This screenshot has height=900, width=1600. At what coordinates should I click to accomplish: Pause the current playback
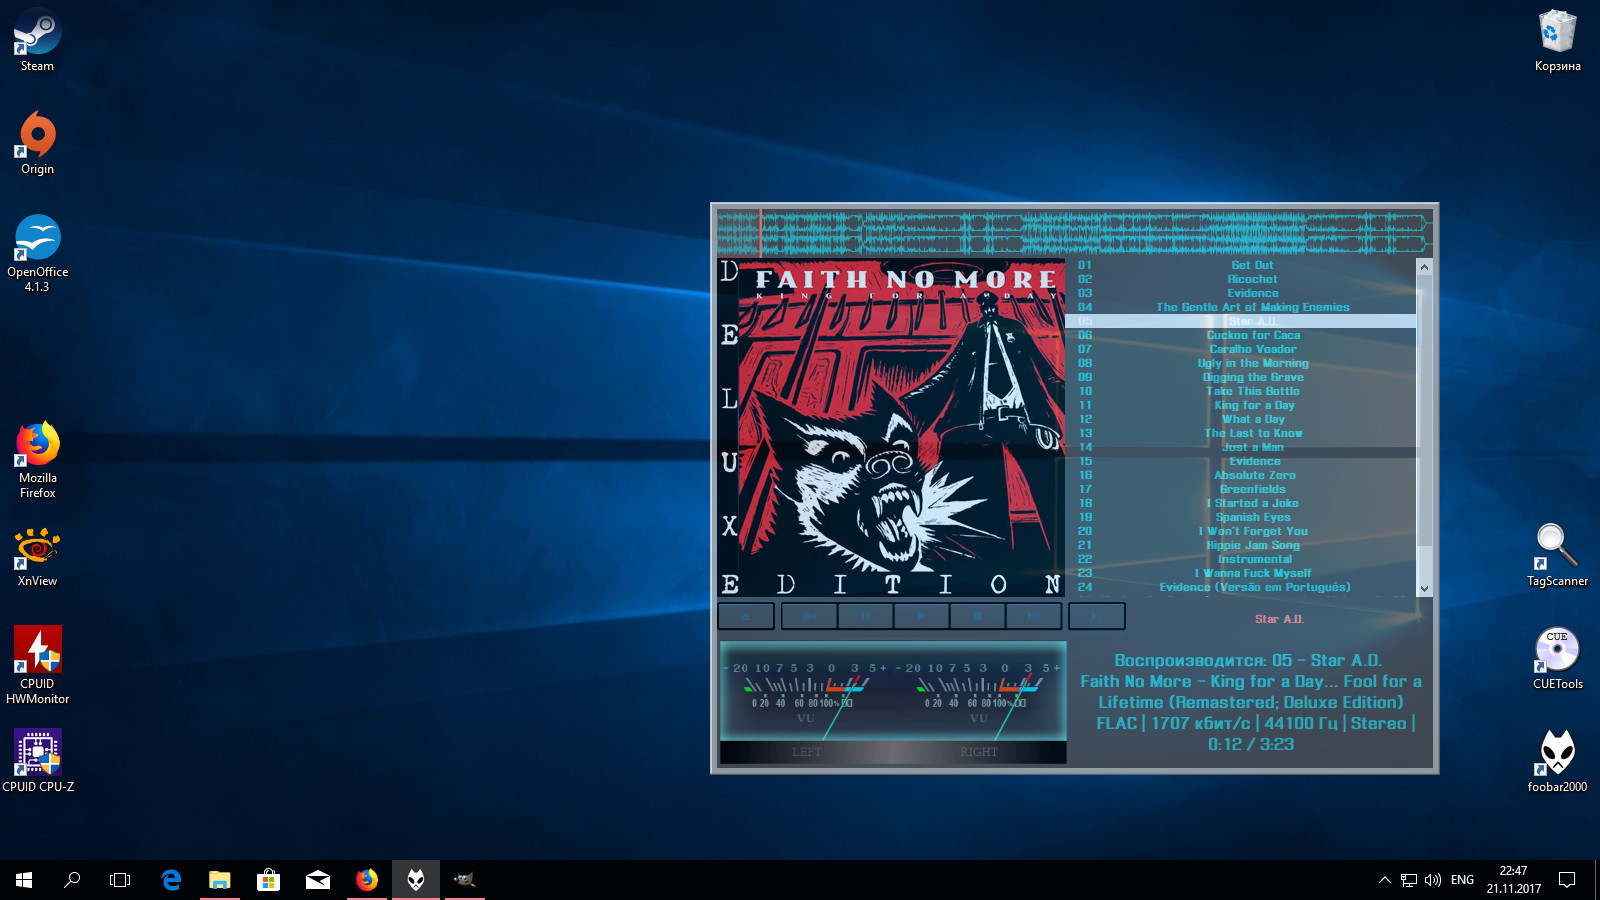click(865, 616)
